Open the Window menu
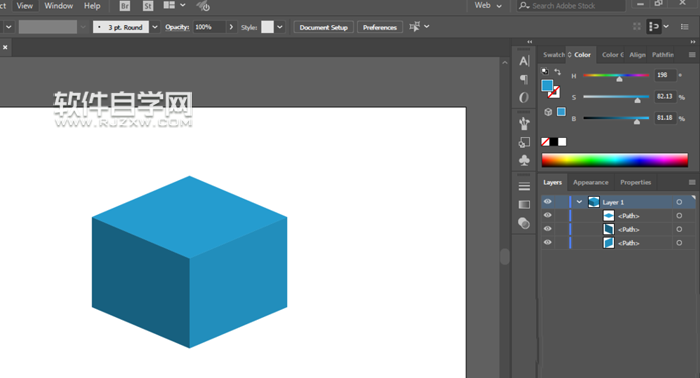This screenshot has width=700, height=378. click(58, 6)
